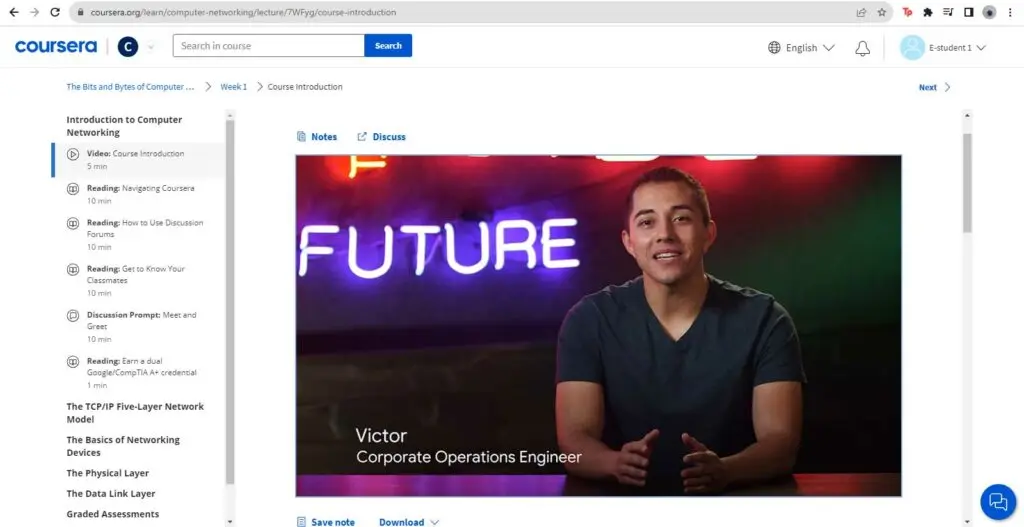The image size is (1024, 527).
Task: Collapse Introduction to Computer Networking section
Action: coord(124,126)
